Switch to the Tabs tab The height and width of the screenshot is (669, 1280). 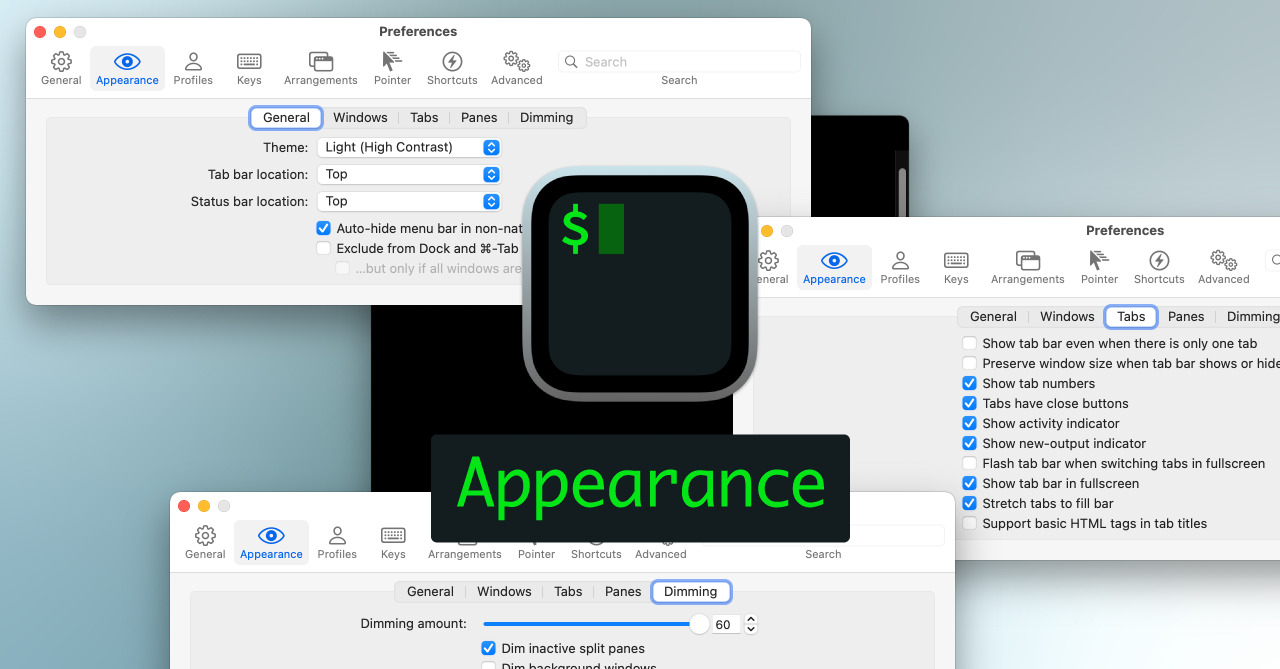pyautogui.click(x=424, y=117)
